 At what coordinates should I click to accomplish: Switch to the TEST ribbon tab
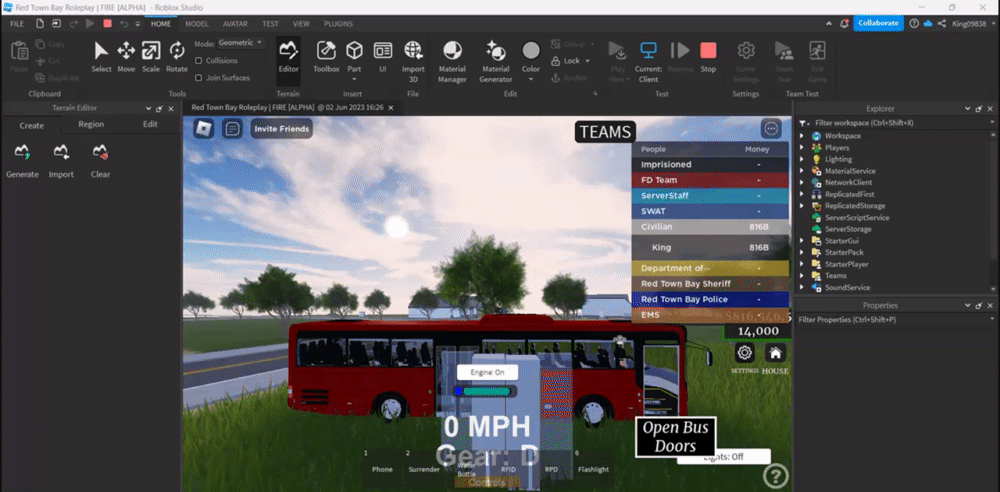click(x=270, y=24)
